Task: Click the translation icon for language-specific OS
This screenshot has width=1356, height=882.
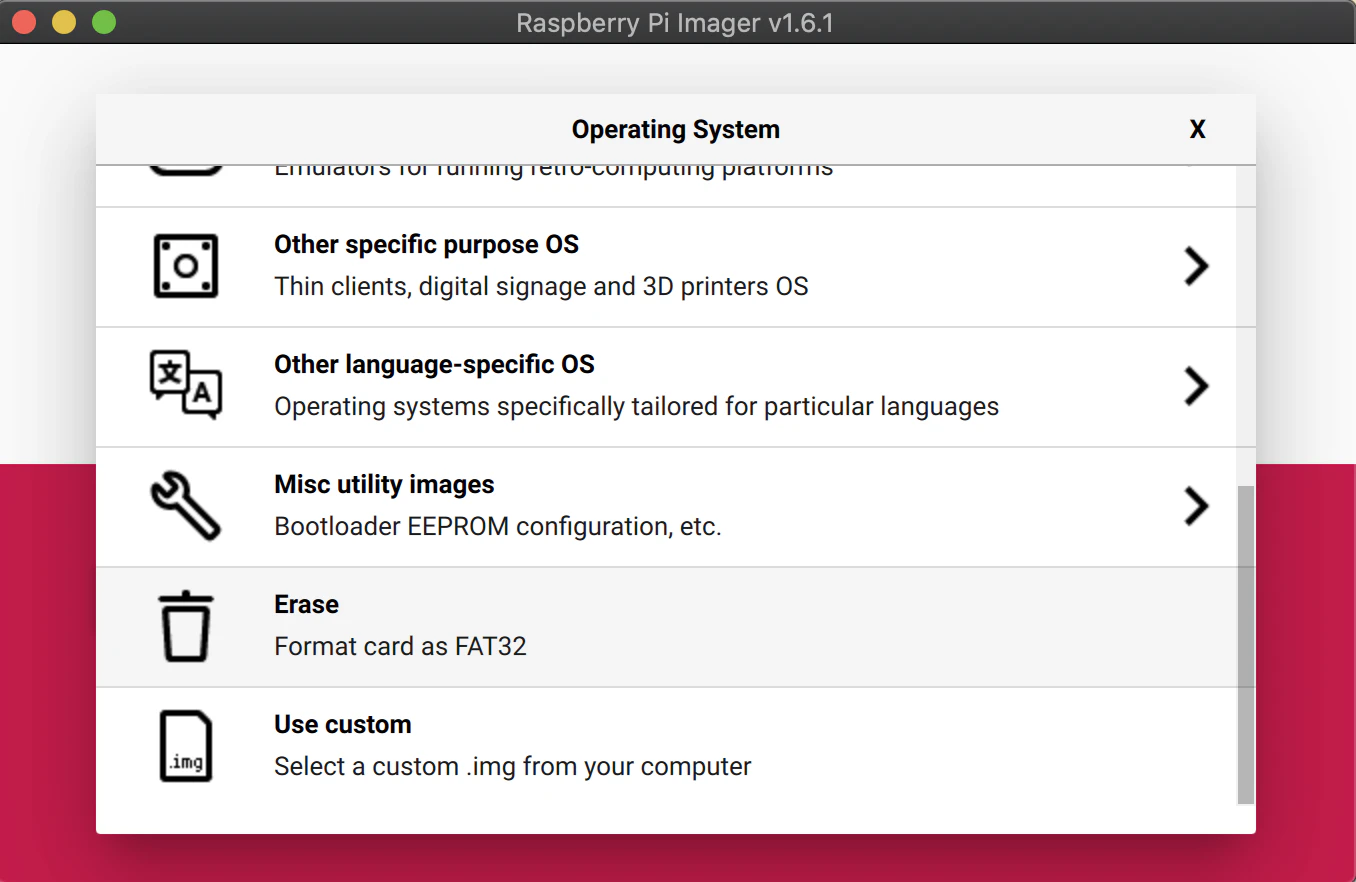Action: (x=186, y=385)
